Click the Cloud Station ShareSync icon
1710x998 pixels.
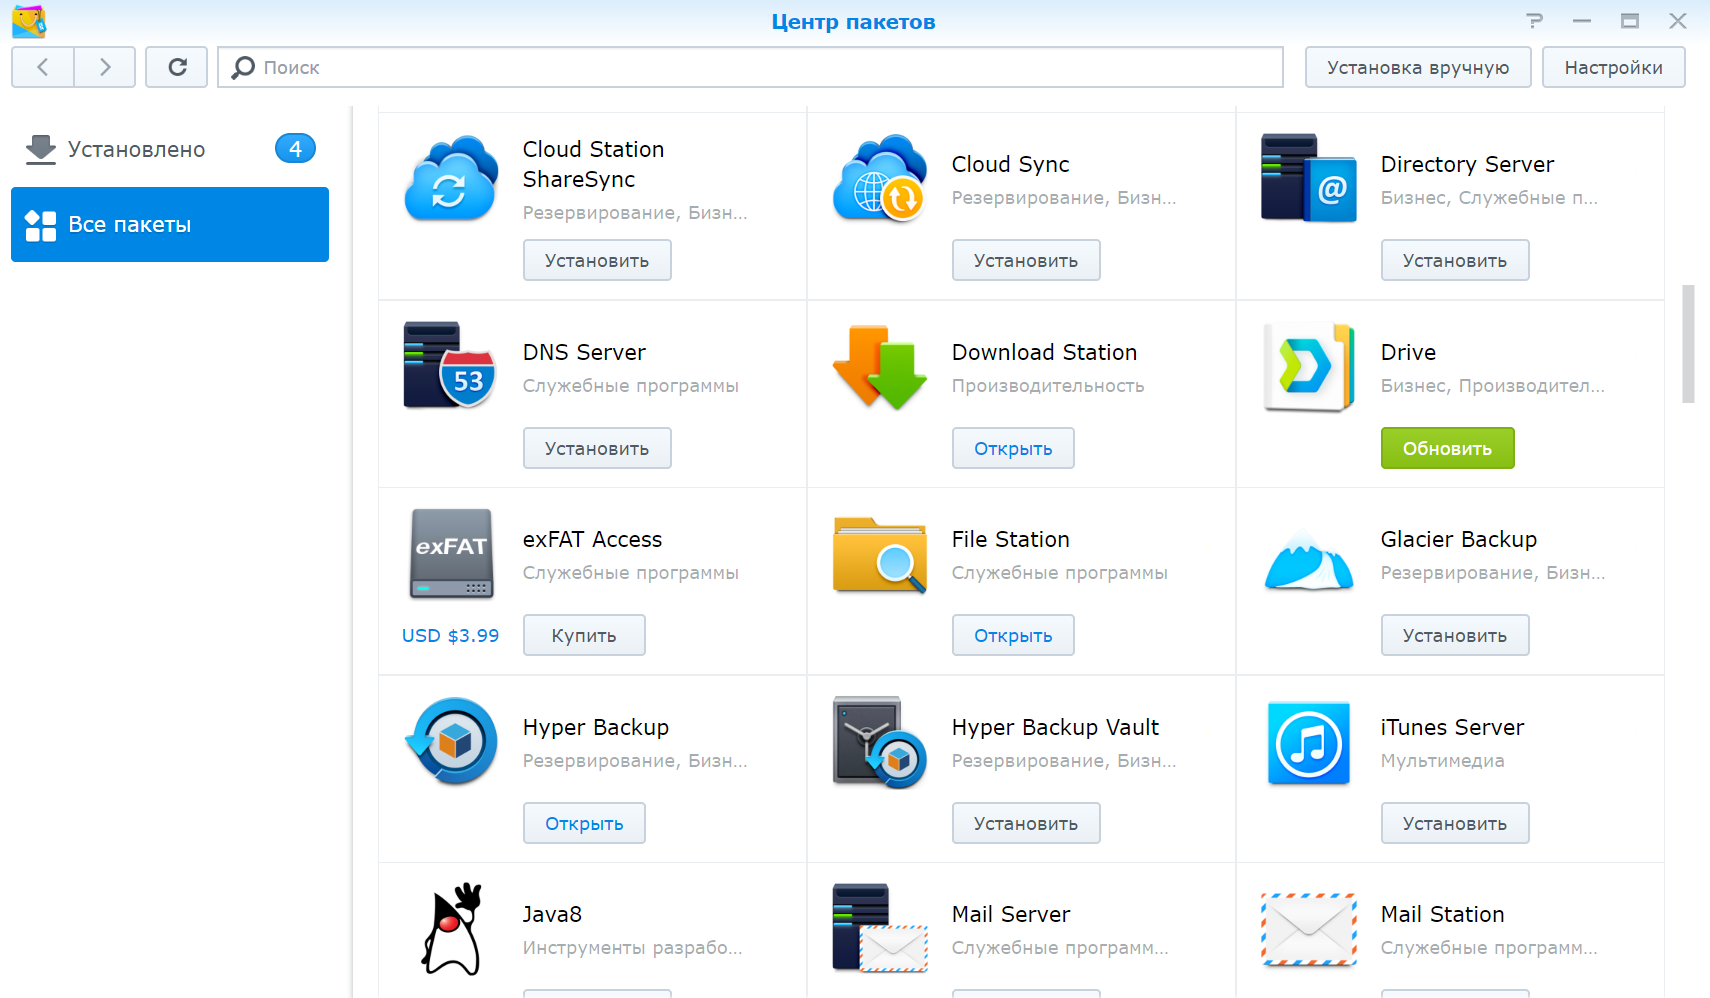click(451, 179)
